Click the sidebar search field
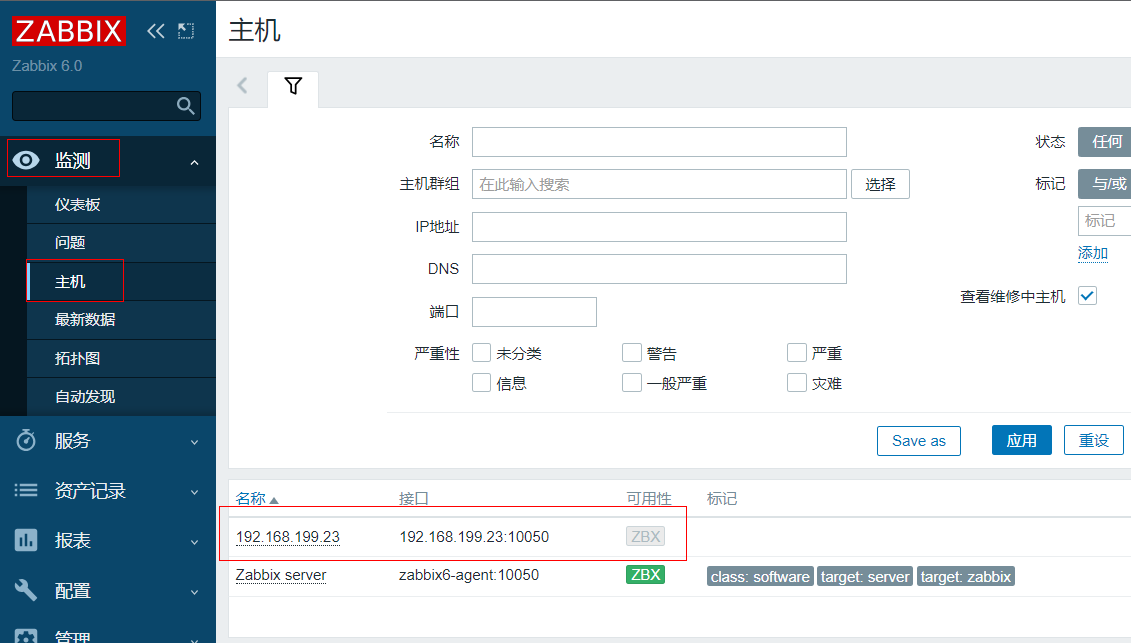Viewport: 1131px width, 643px height. click(94, 106)
